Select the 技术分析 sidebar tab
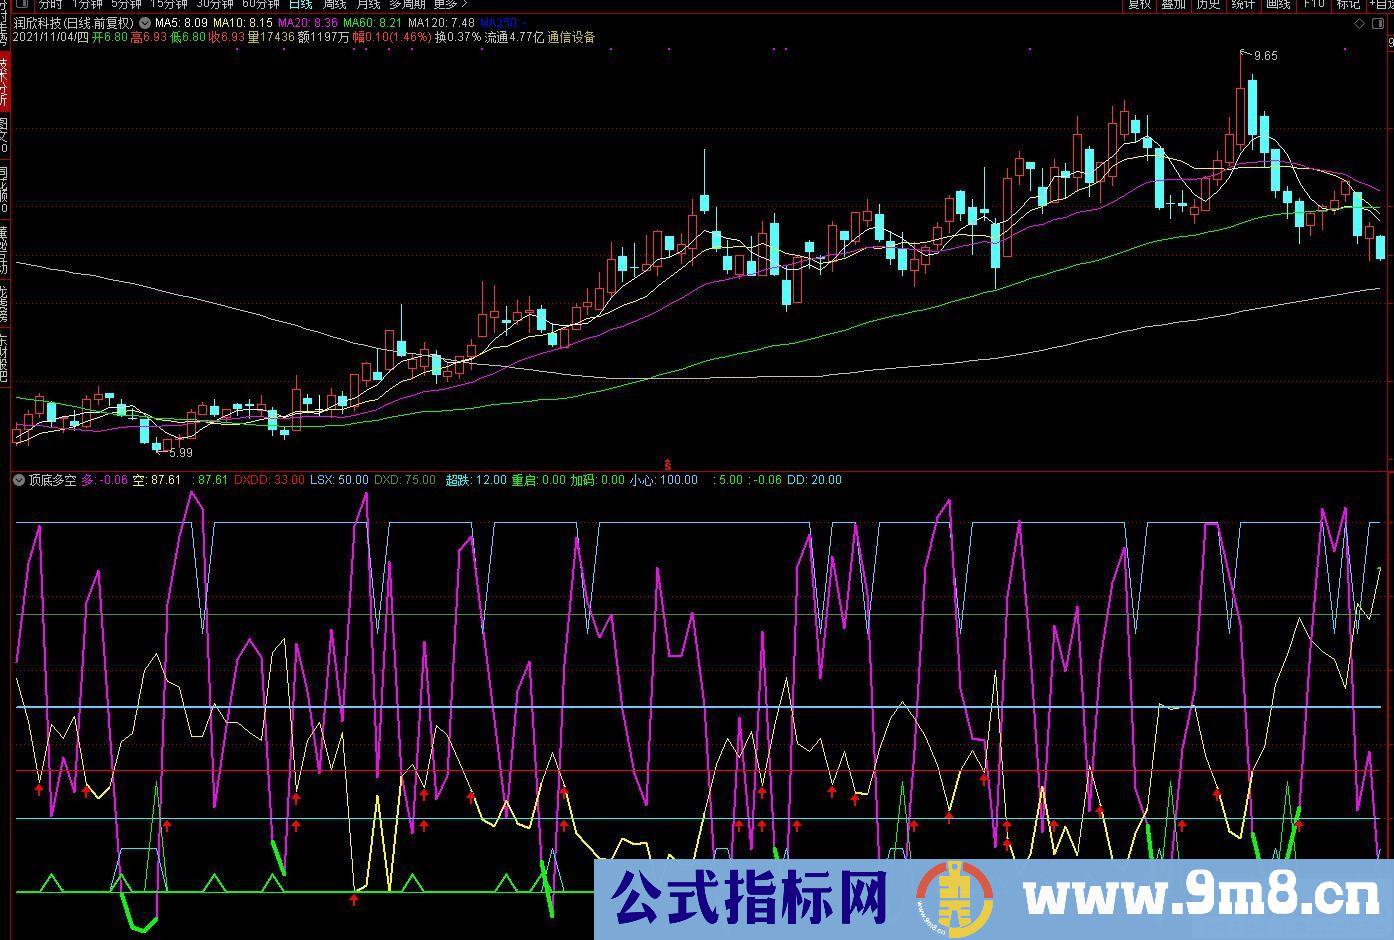Image resolution: width=1394 pixels, height=940 pixels. (x=4, y=81)
